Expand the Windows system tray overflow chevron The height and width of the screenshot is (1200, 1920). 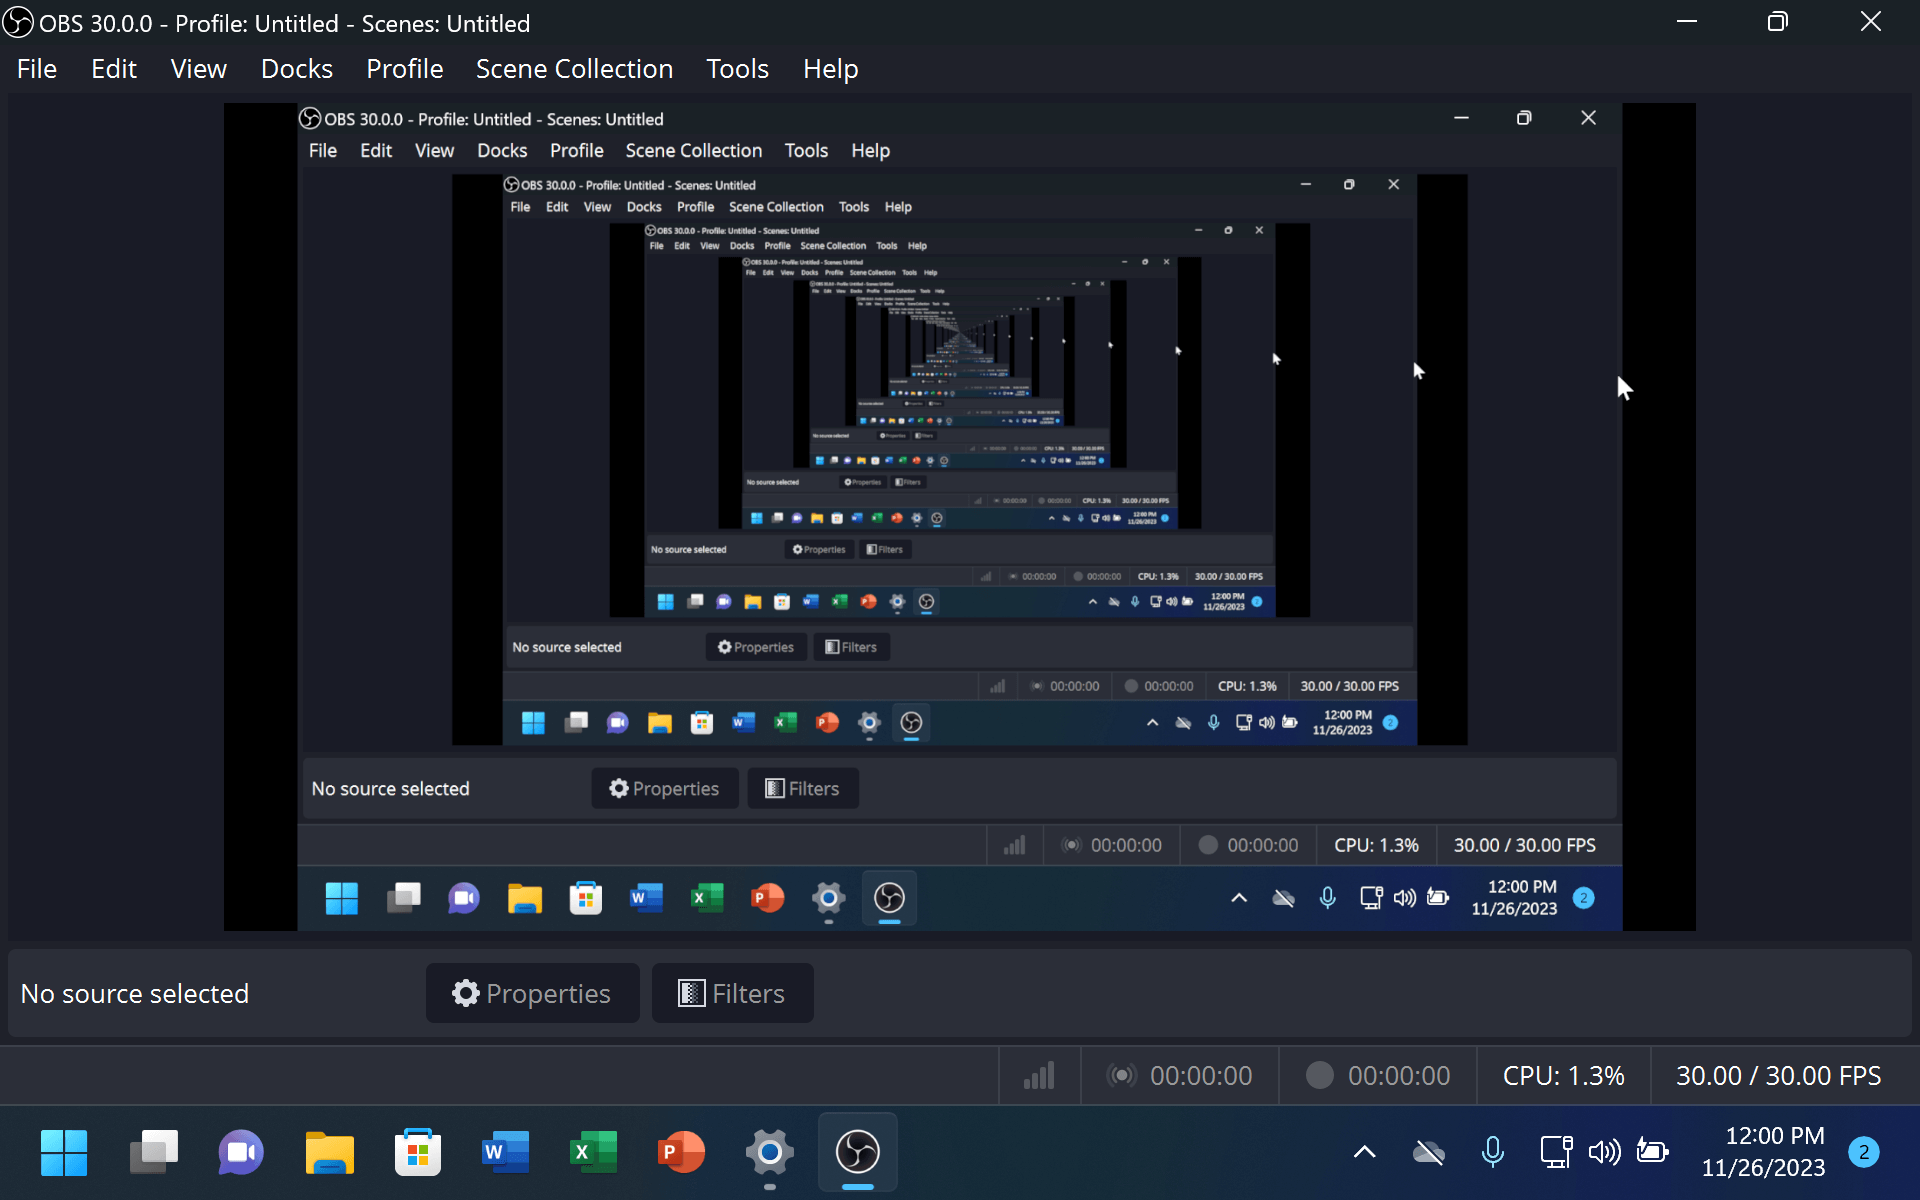click(1363, 1152)
